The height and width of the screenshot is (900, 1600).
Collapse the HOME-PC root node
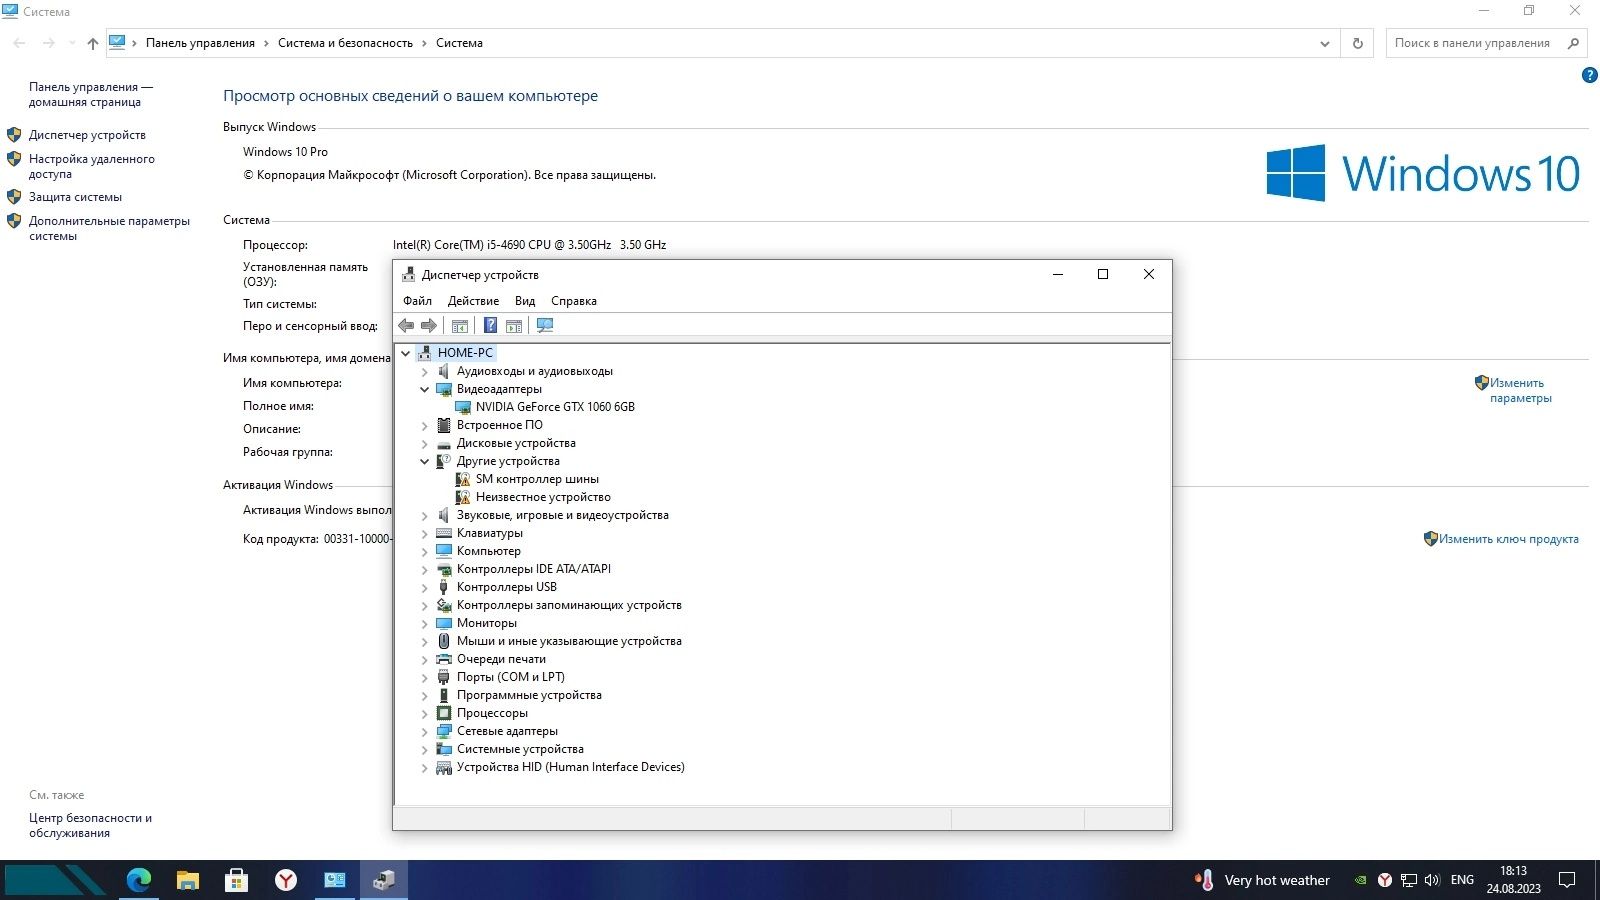coord(405,353)
